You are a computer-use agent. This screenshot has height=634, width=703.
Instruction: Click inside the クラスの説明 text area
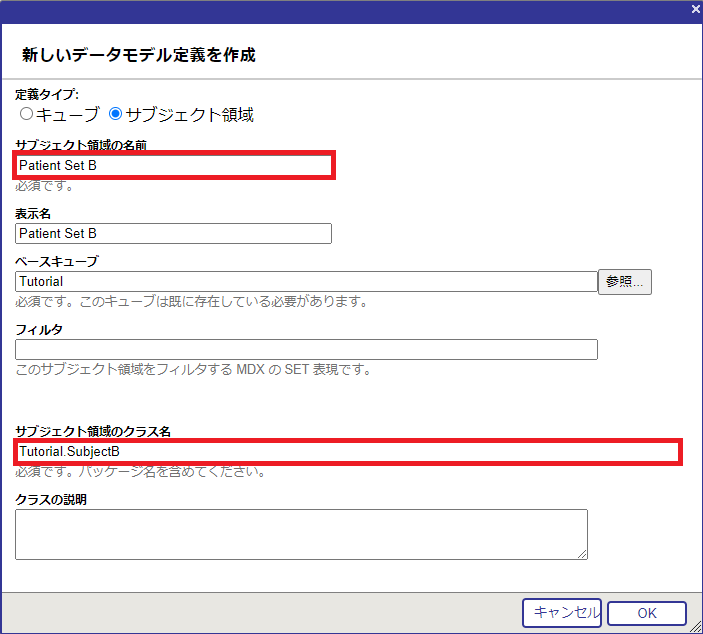300,534
